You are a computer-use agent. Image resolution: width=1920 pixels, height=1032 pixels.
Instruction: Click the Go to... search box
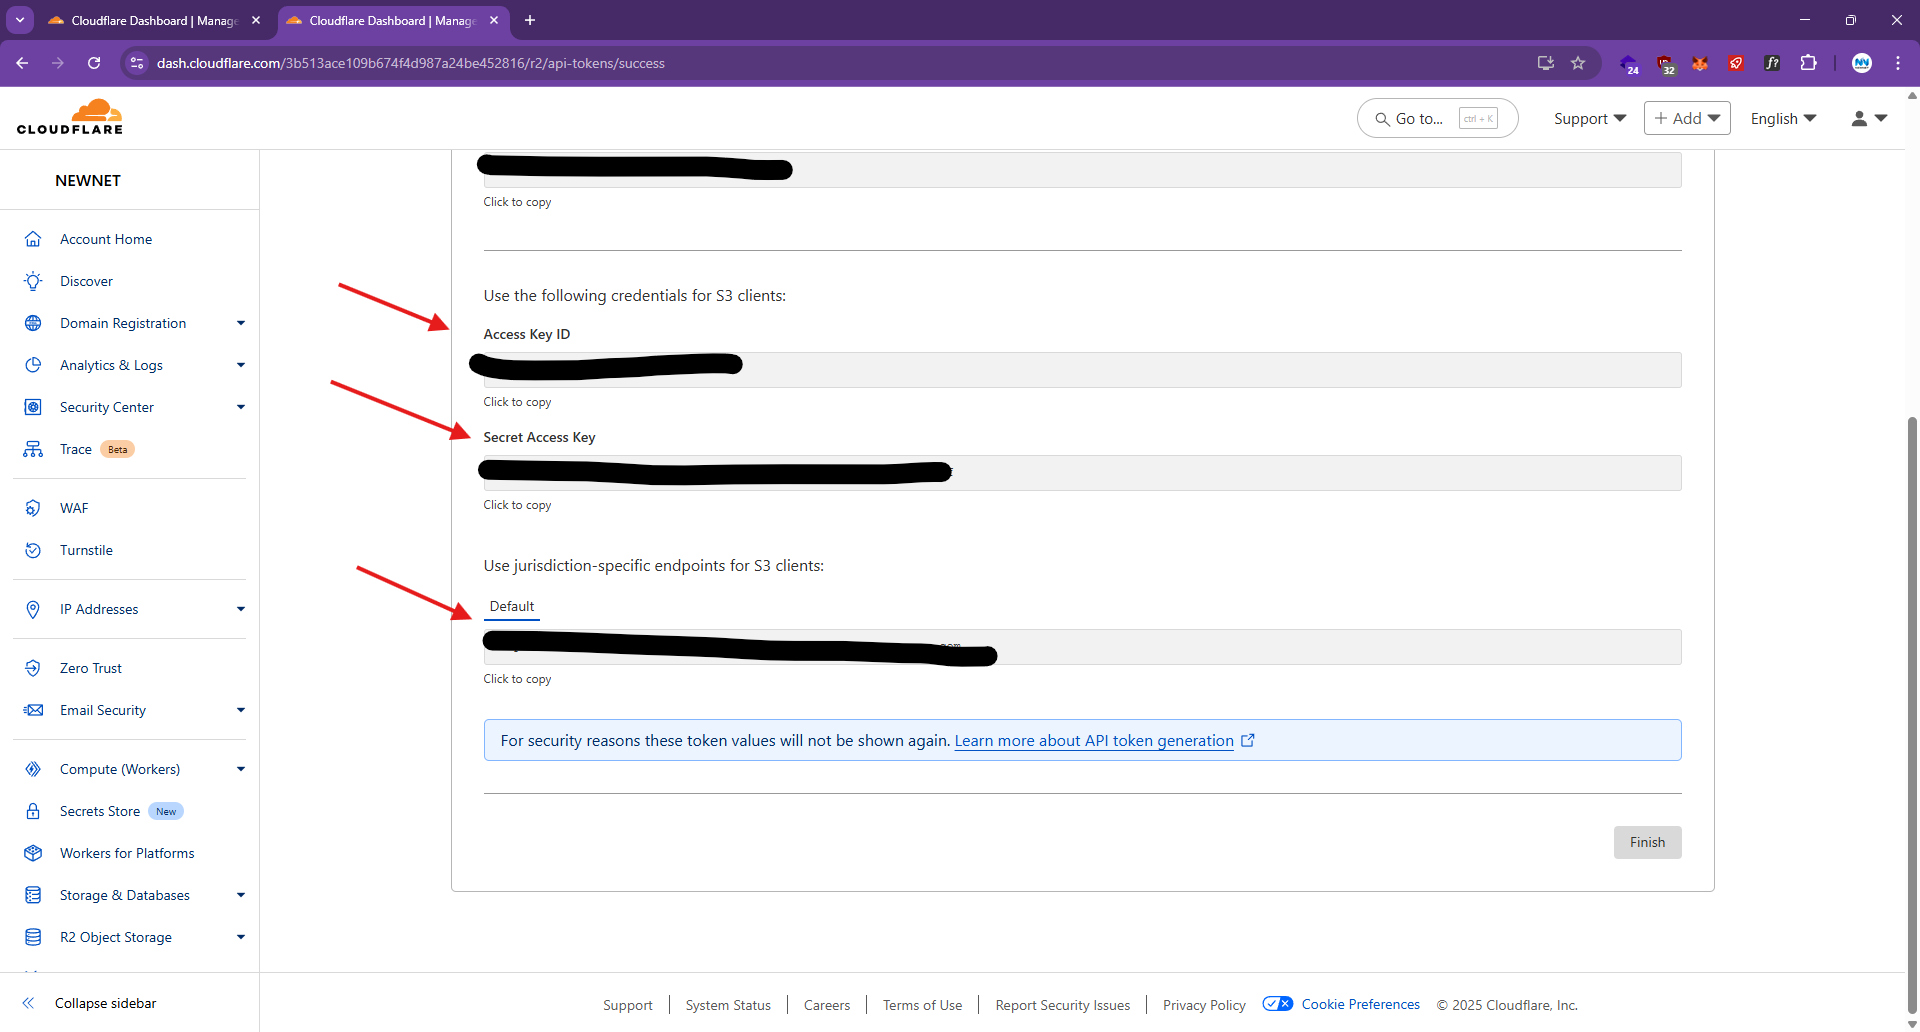tap(1437, 118)
